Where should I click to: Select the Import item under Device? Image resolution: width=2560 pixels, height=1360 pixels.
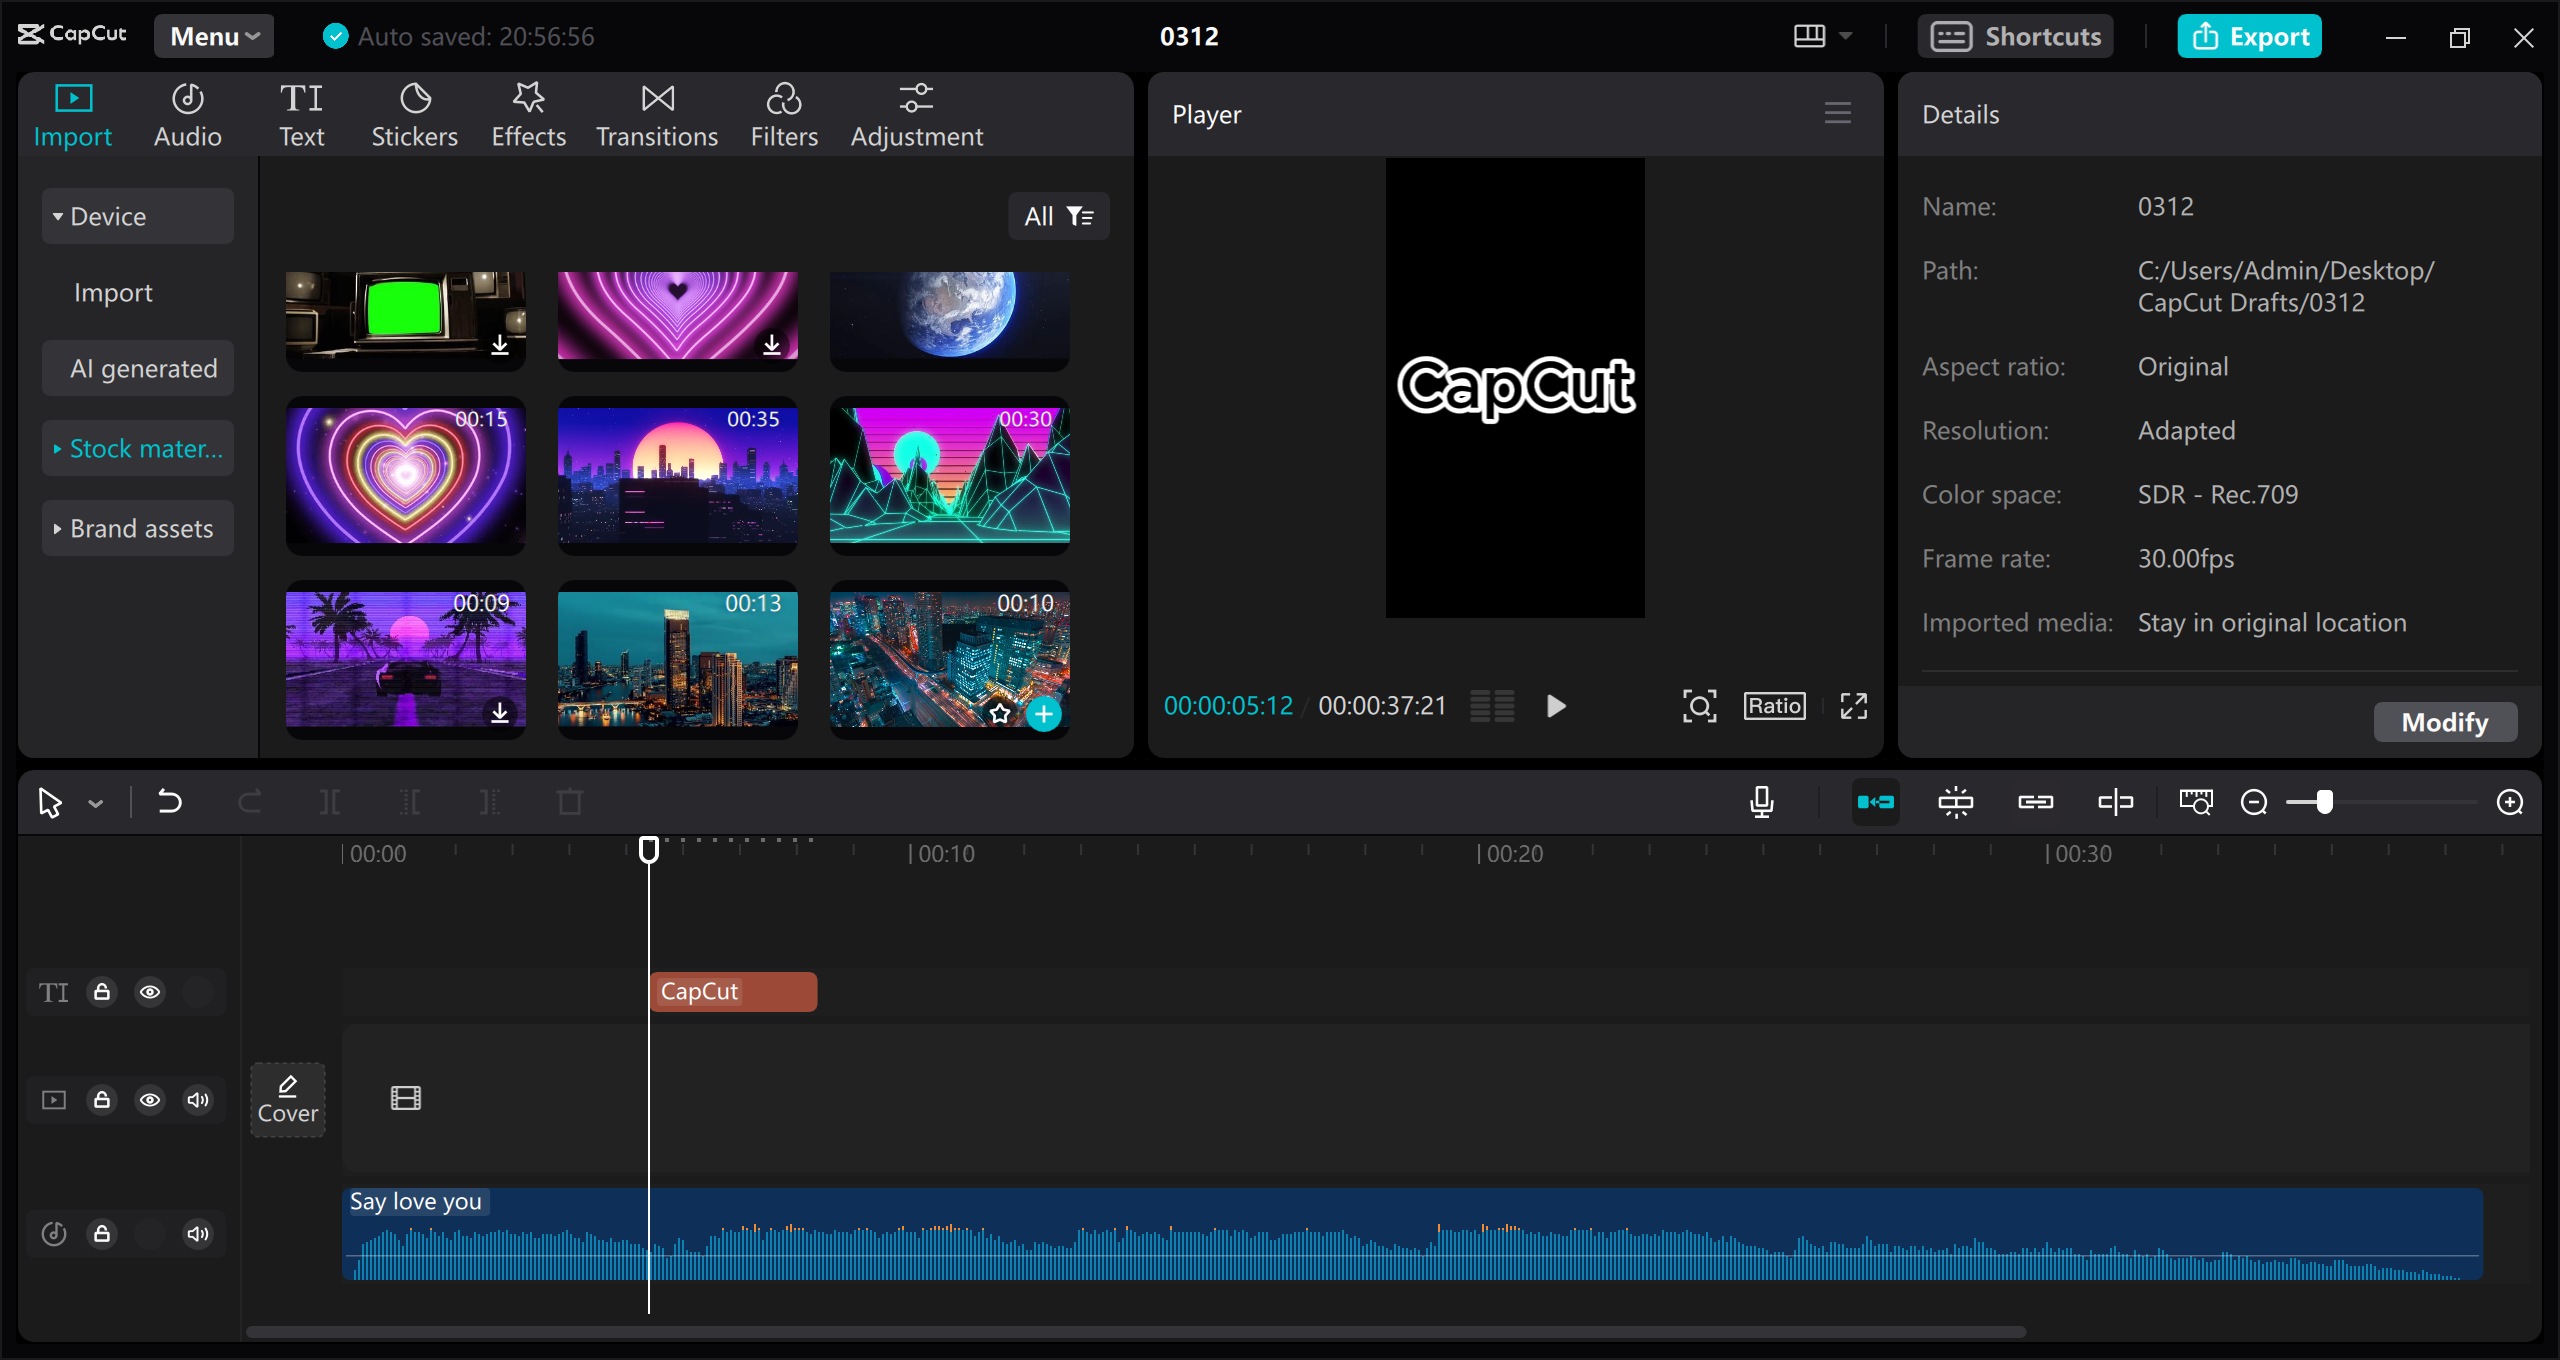[x=113, y=292]
